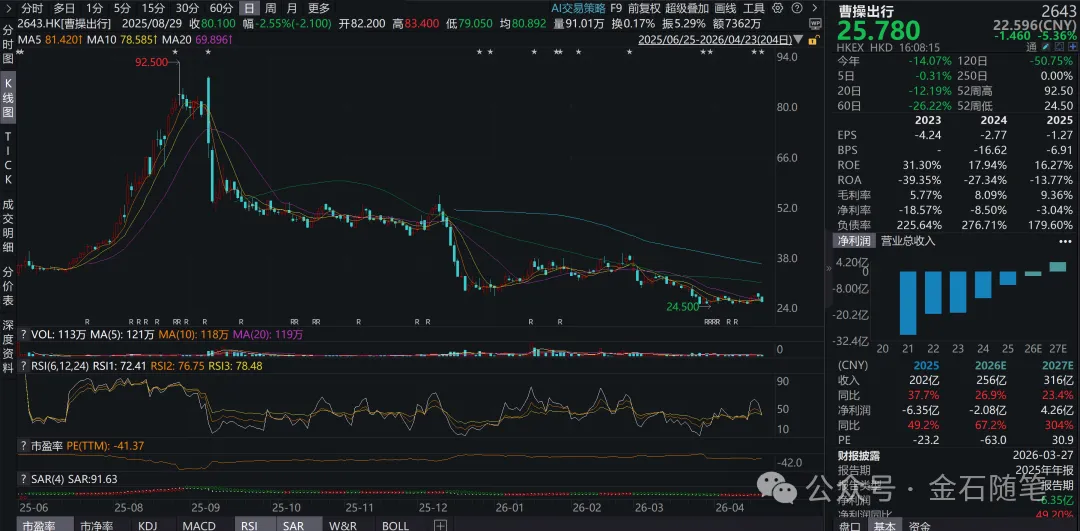The image size is (1080, 531).
Task: Toggle KDJ indicator tab
Action: (149, 525)
